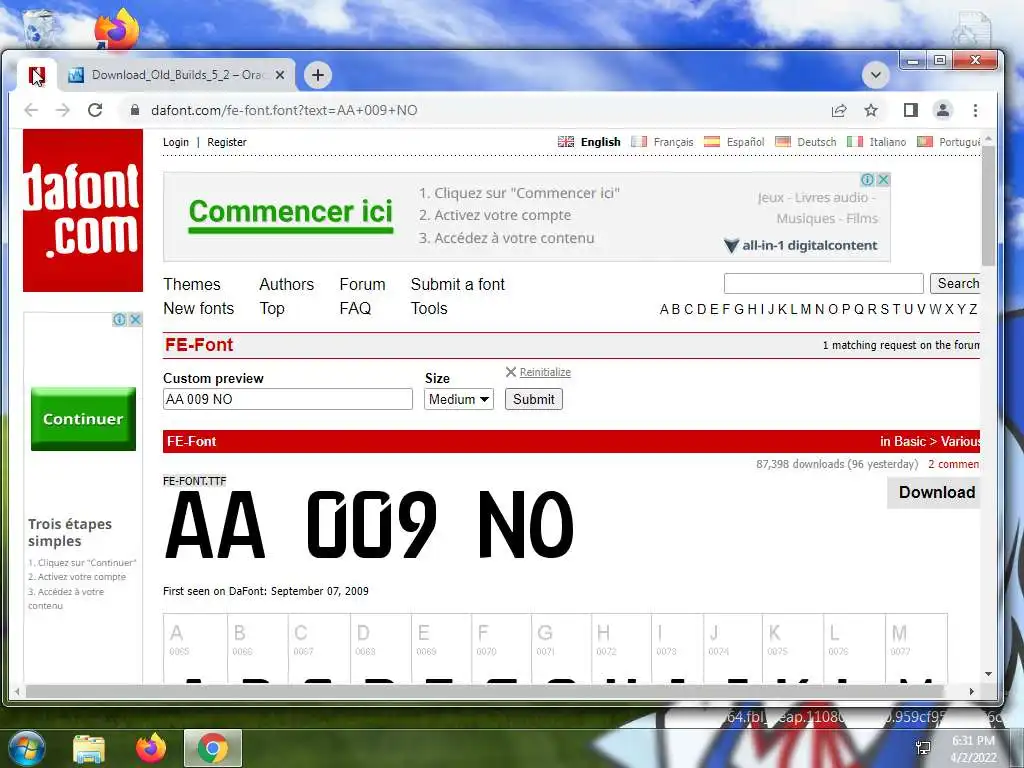Open the Themes menu
The width and height of the screenshot is (1024, 768).
coord(192,284)
